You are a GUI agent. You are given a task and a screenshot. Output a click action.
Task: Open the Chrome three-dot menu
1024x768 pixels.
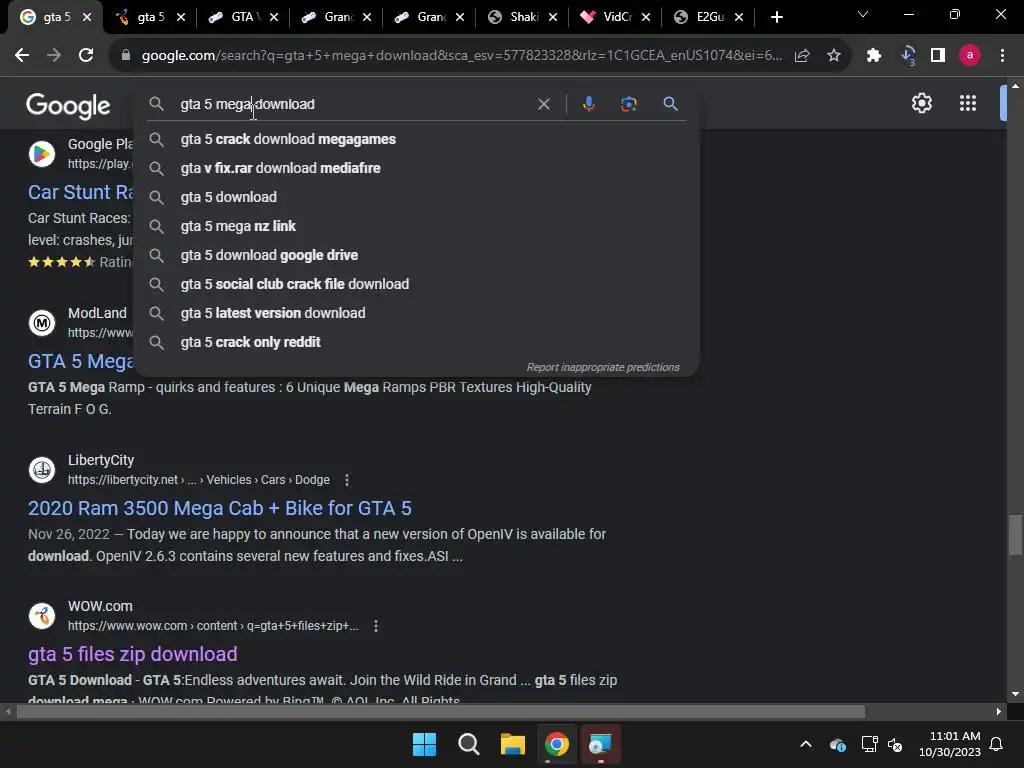1002,56
